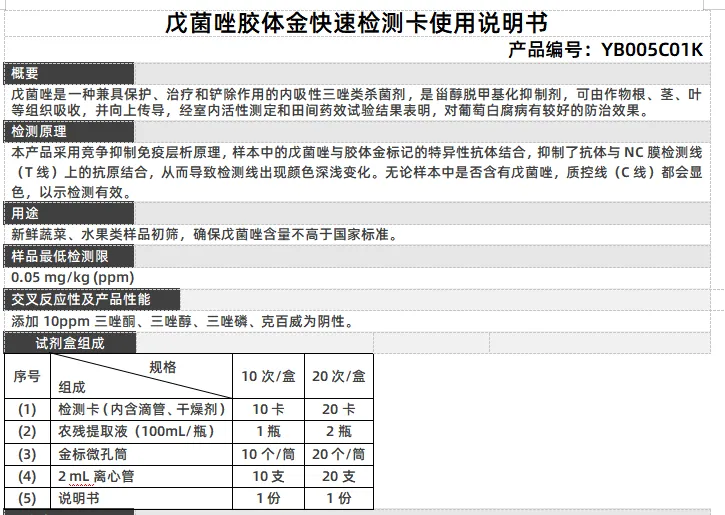Click the 序号 table header cell
Viewport: 725px width, 515px height.
[27, 376]
